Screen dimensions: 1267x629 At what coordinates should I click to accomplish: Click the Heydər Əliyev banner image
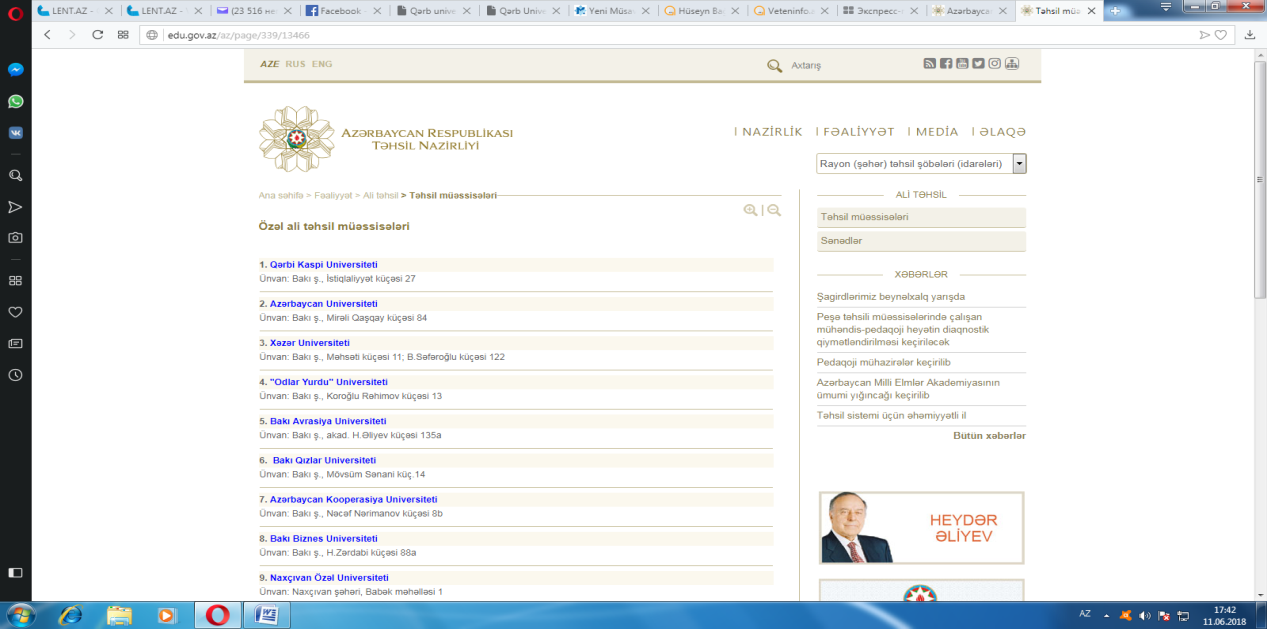tap(921, 528)
